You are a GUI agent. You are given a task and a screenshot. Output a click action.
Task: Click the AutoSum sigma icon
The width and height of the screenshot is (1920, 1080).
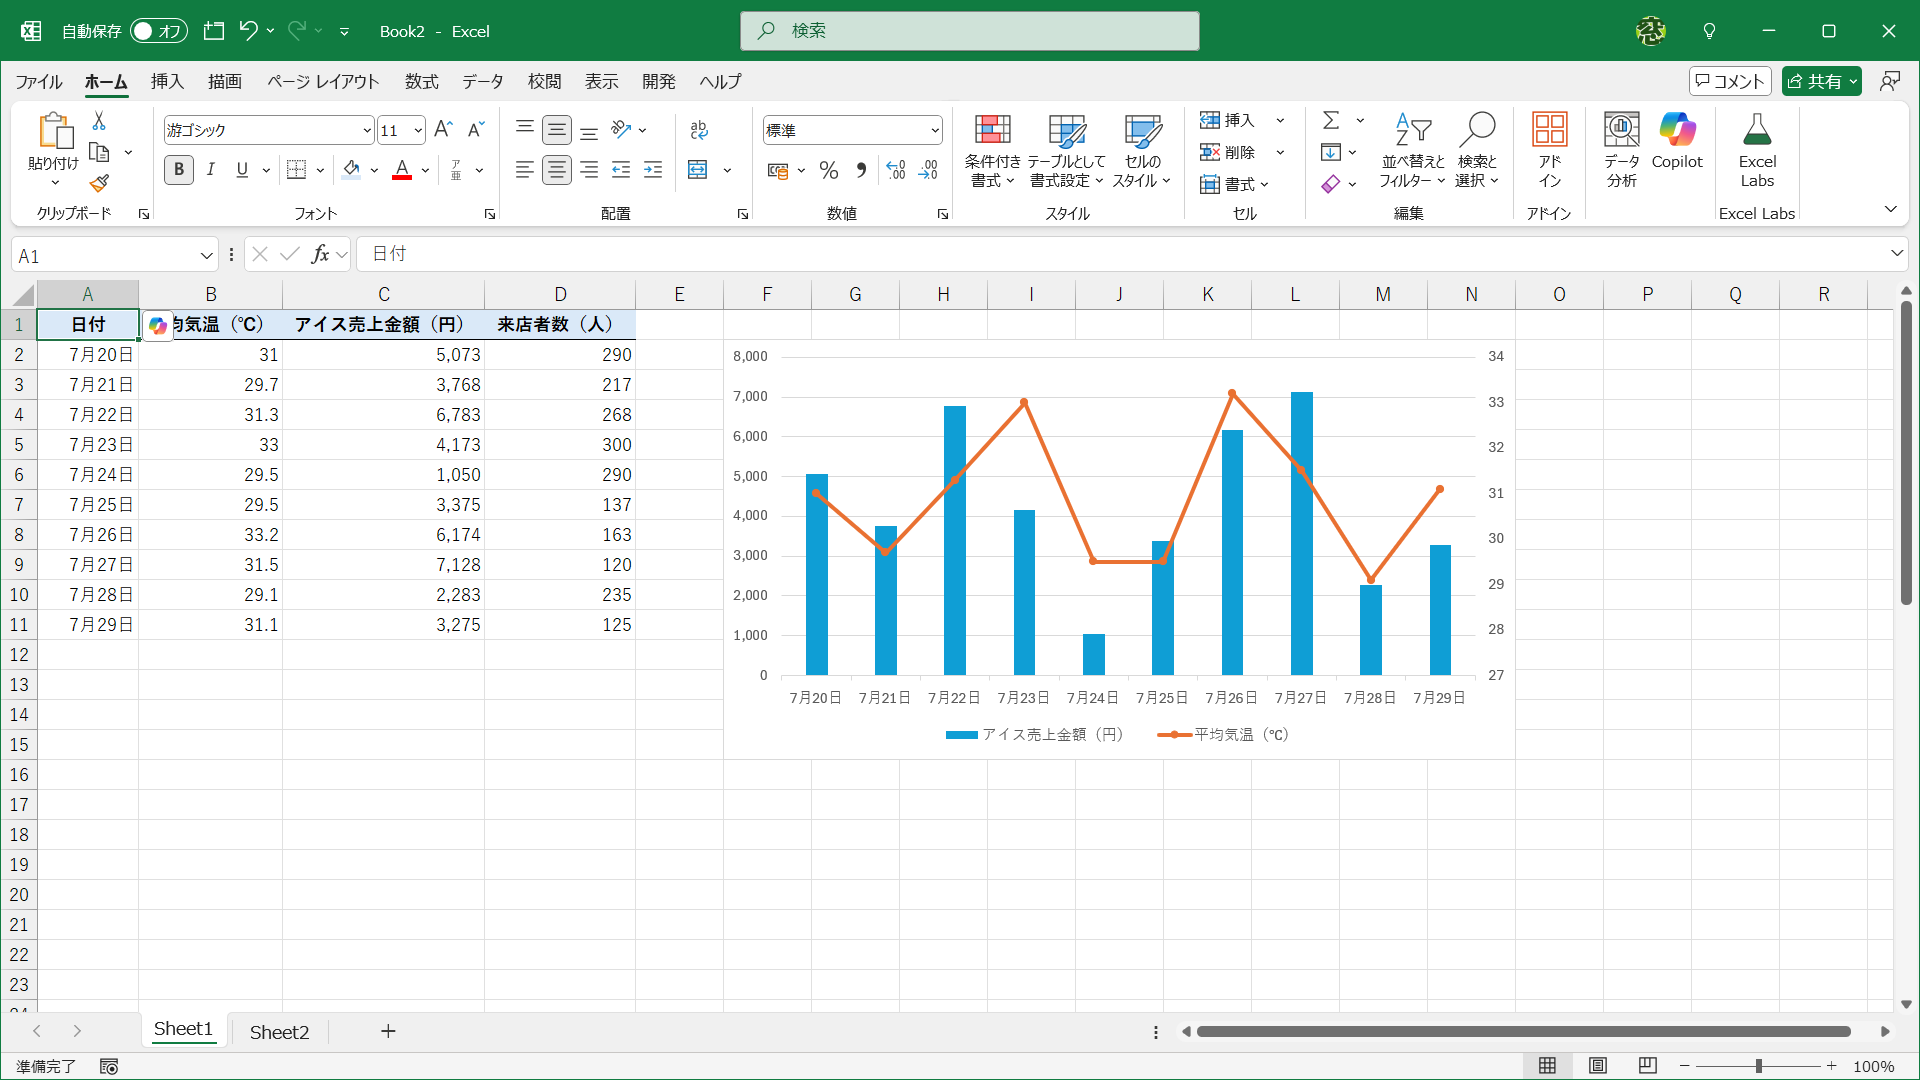coord(1330,121)
